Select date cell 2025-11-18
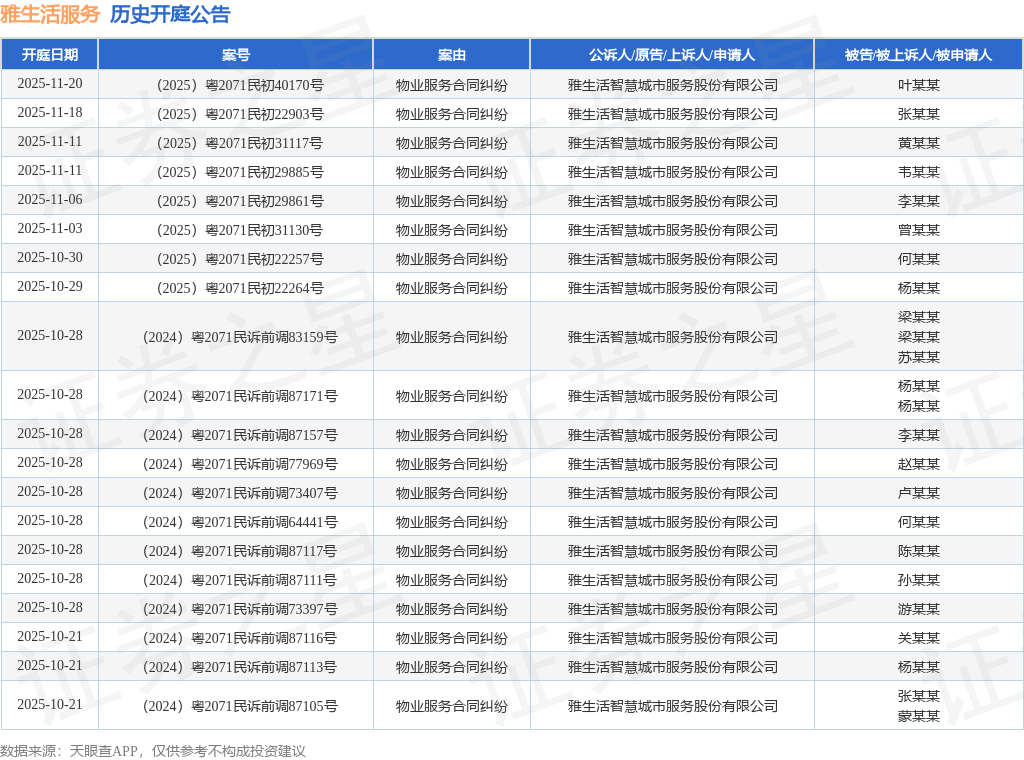 coord(50,112)
